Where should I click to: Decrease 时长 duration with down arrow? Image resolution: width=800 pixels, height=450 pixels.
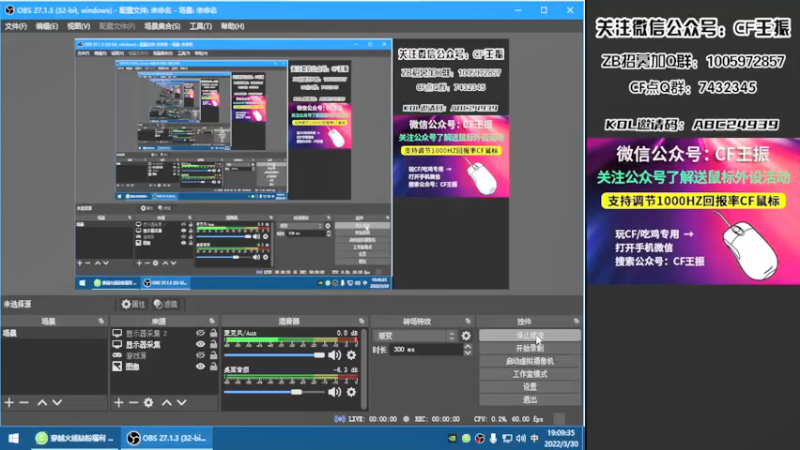click(467, 353)
